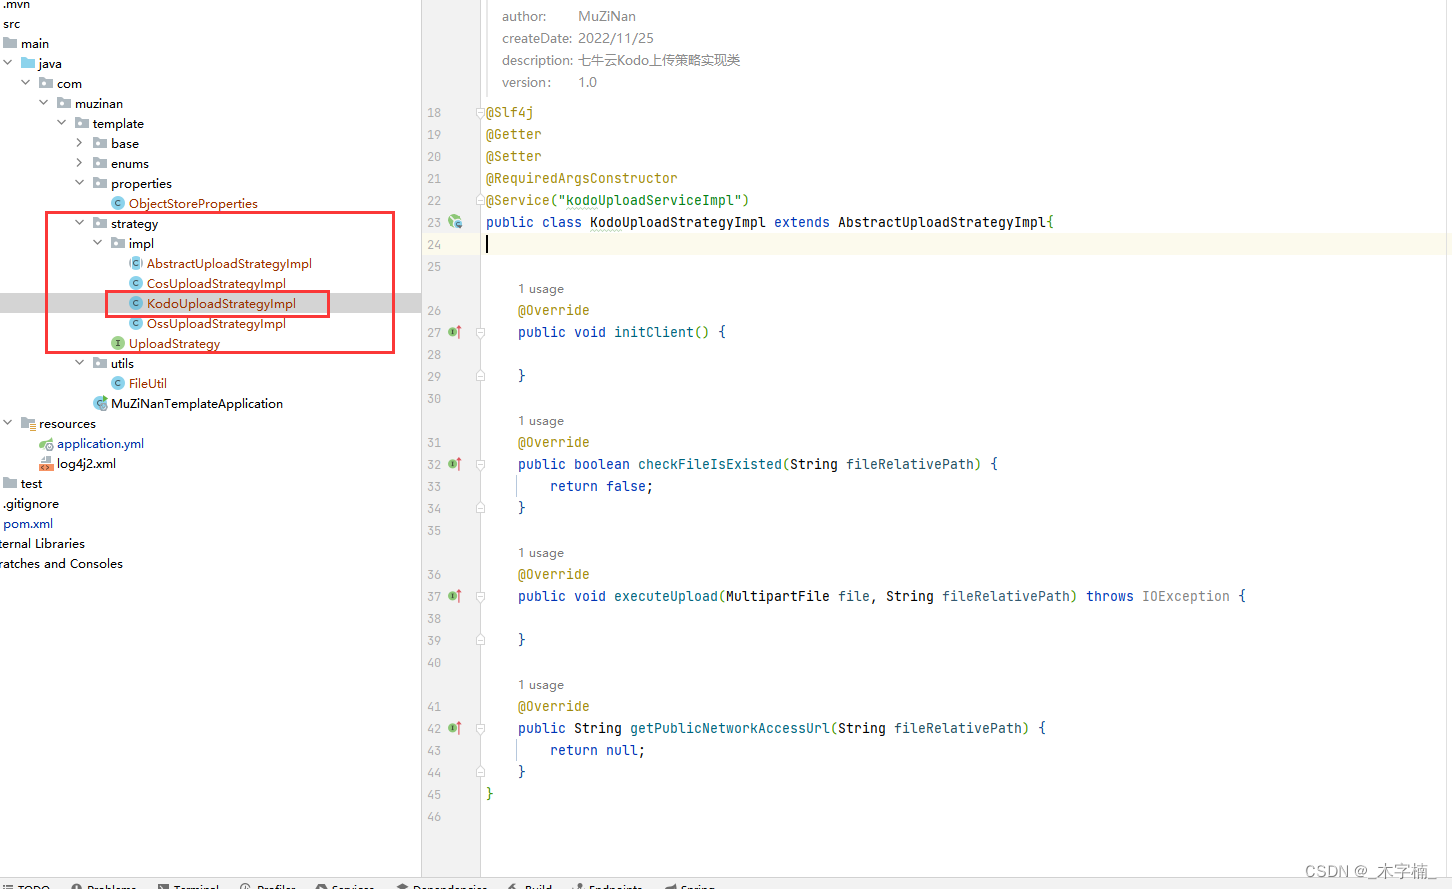Select CosUploadStrategyImpl in the project tree
Image resolution: width=1452 pixels, height=889 pixels.
pos(216,283)
